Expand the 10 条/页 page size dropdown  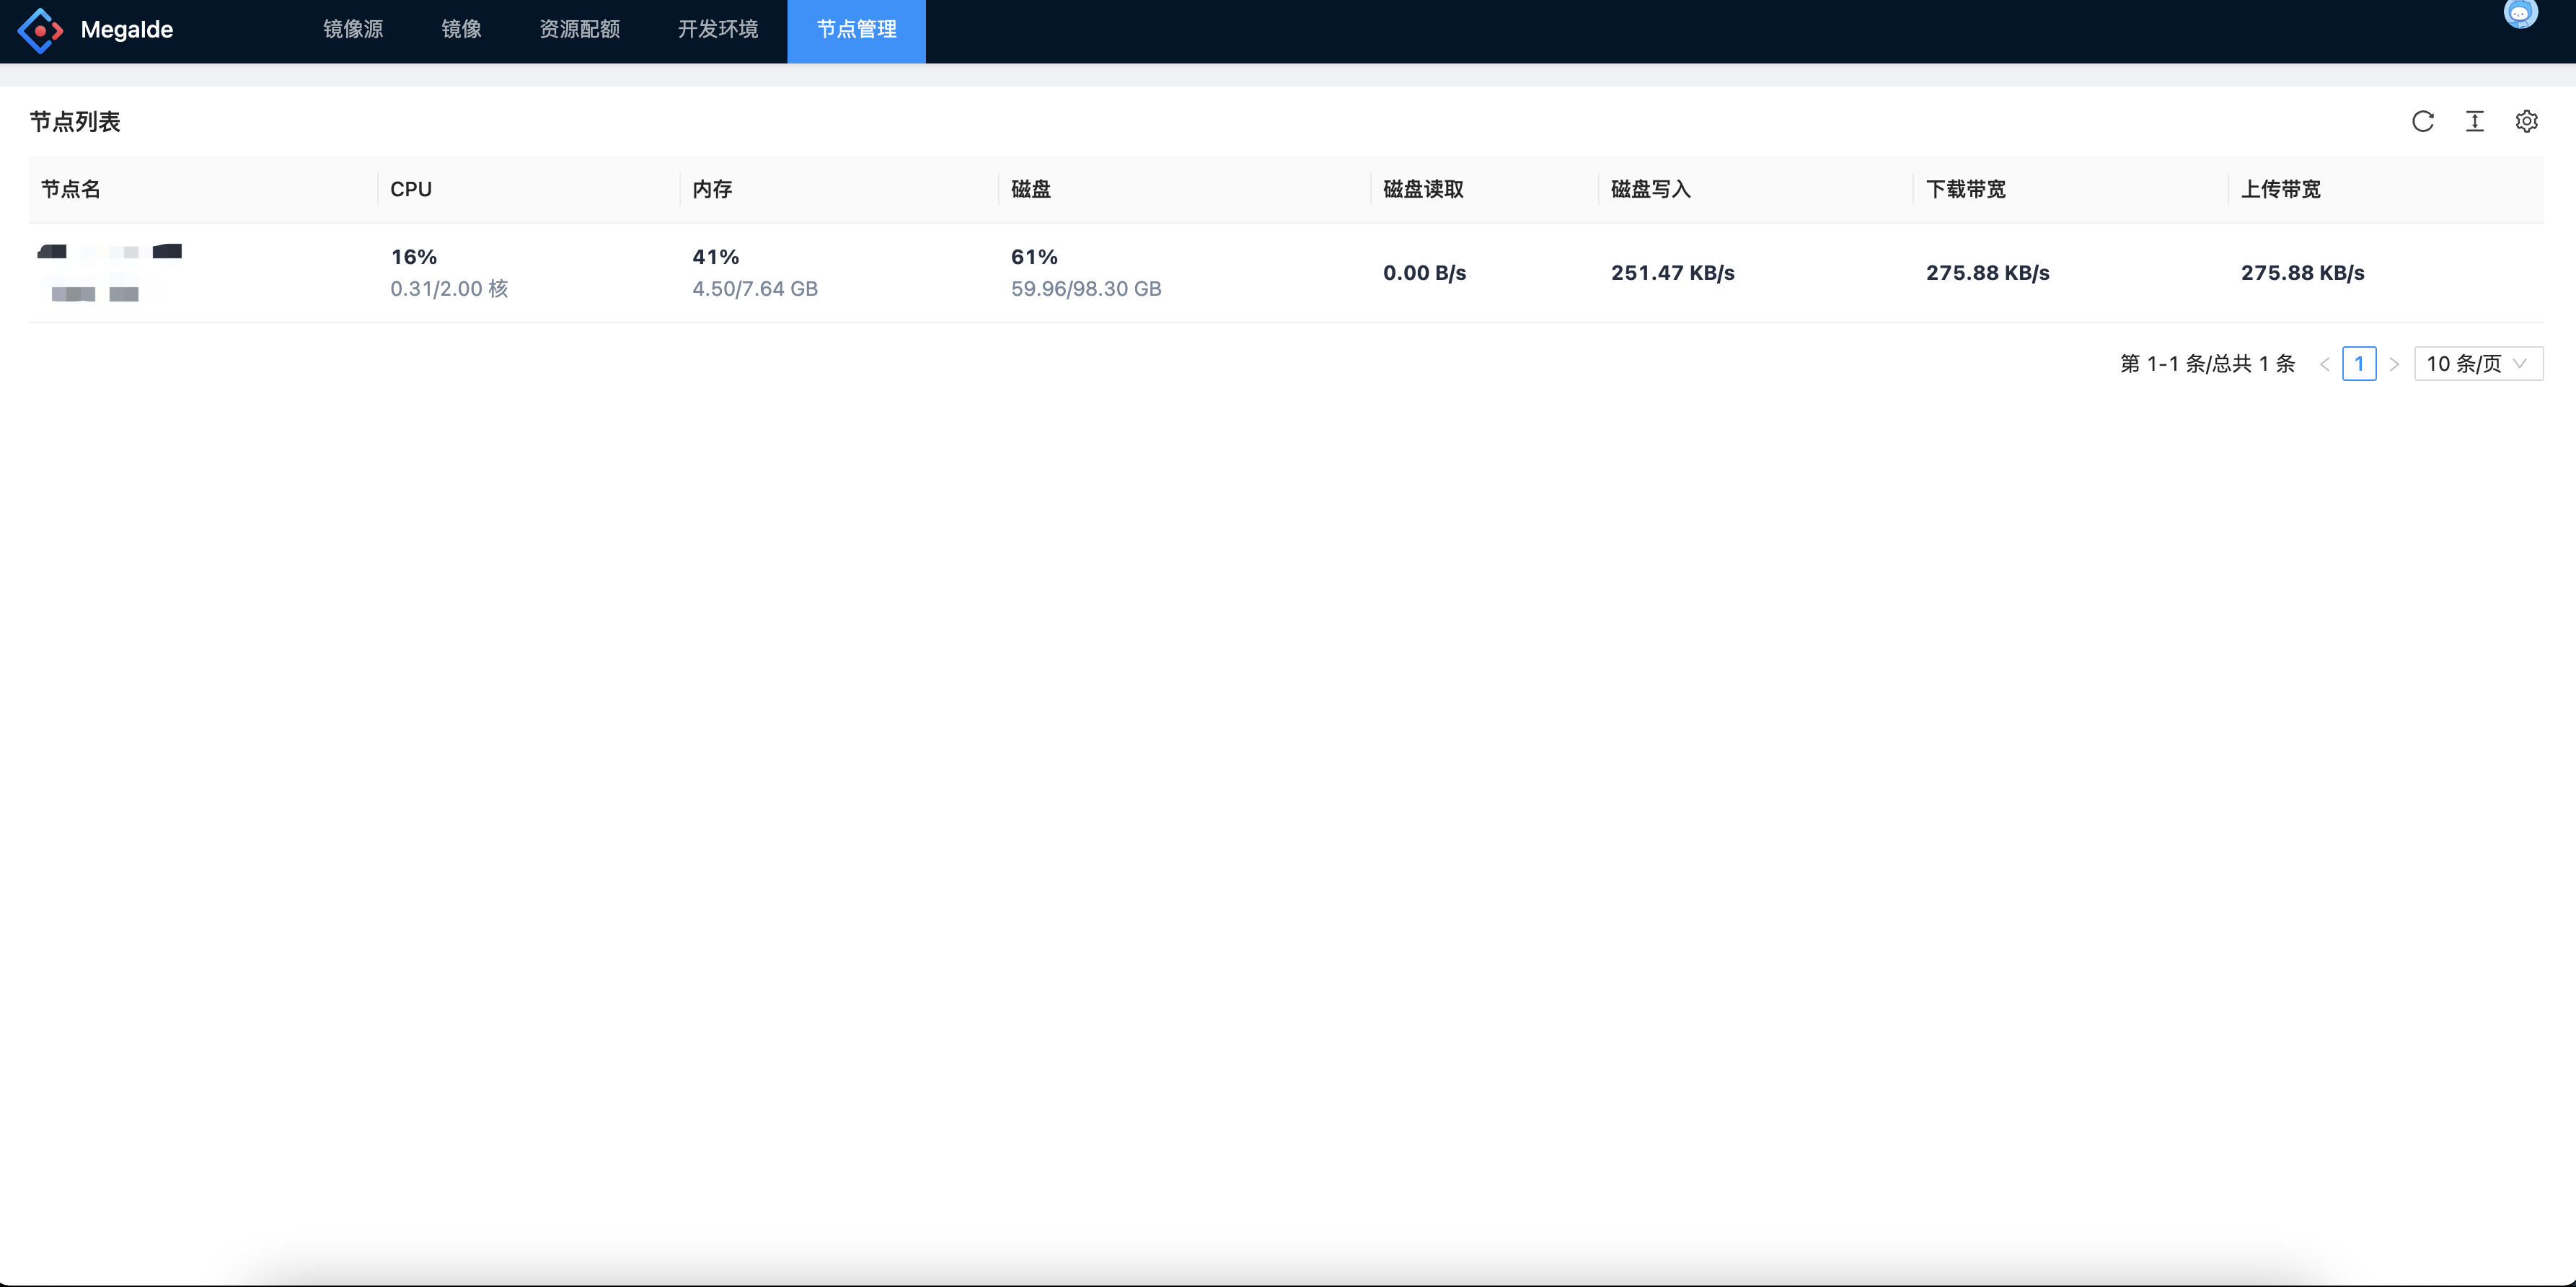pyautogui.click(x=2478, y=364)
